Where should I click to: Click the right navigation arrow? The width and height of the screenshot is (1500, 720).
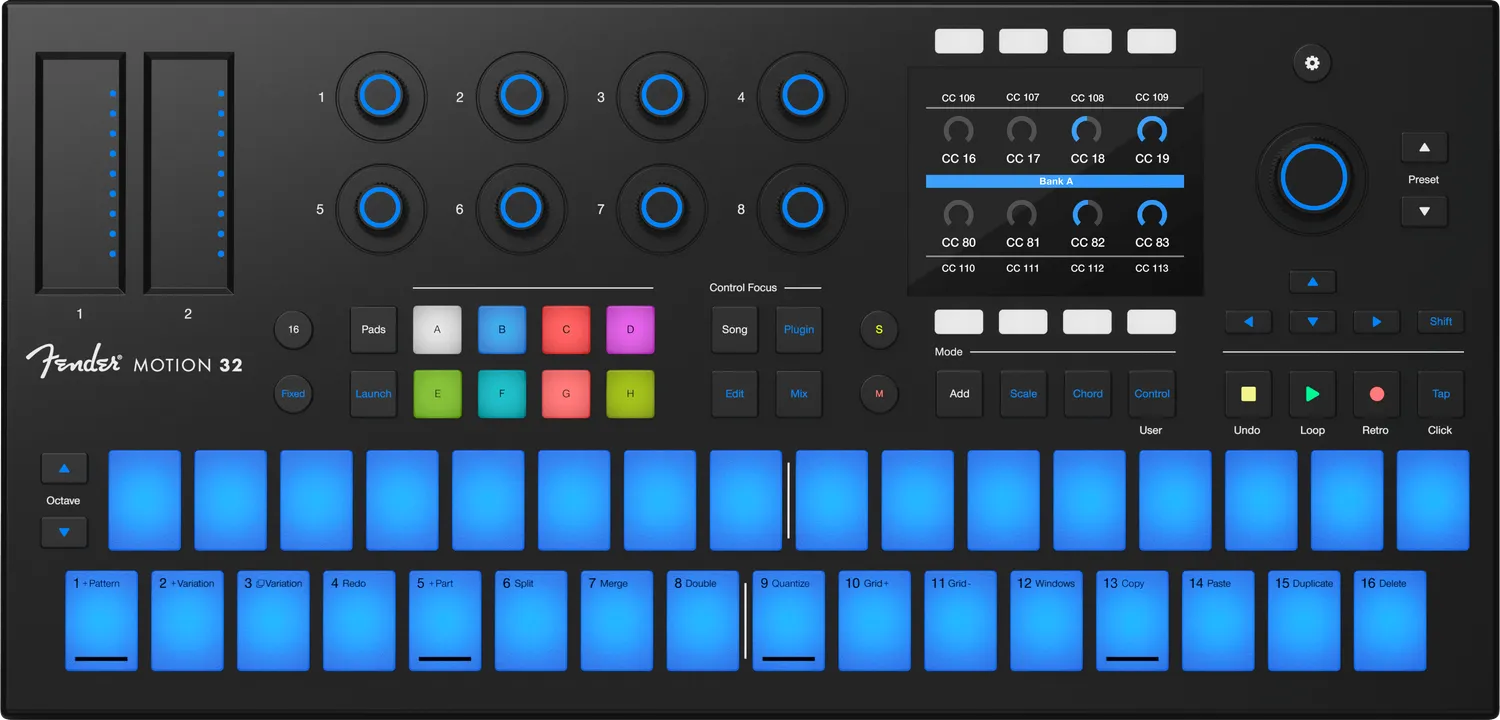click(x=1377, y=322)
